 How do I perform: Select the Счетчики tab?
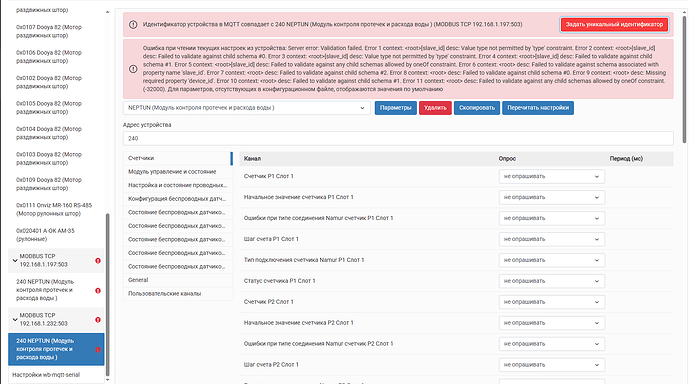pyautogui.click(x=178, y=158)
